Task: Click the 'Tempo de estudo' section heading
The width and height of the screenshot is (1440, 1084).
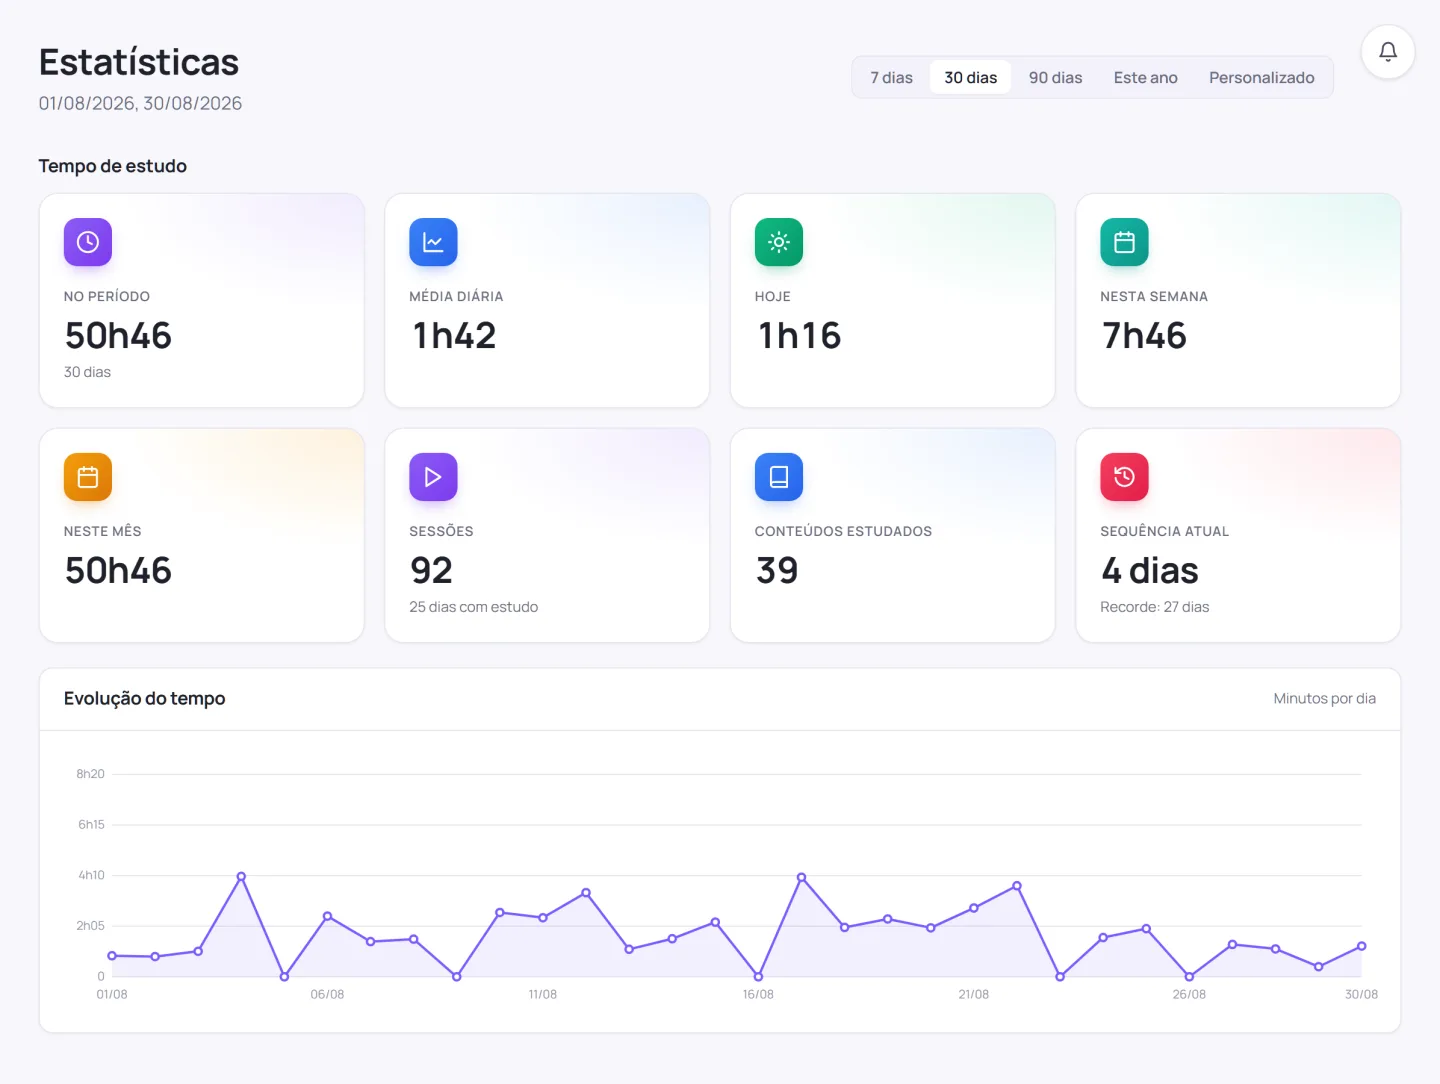Action: pyautogui.click(x=112, y=166)
